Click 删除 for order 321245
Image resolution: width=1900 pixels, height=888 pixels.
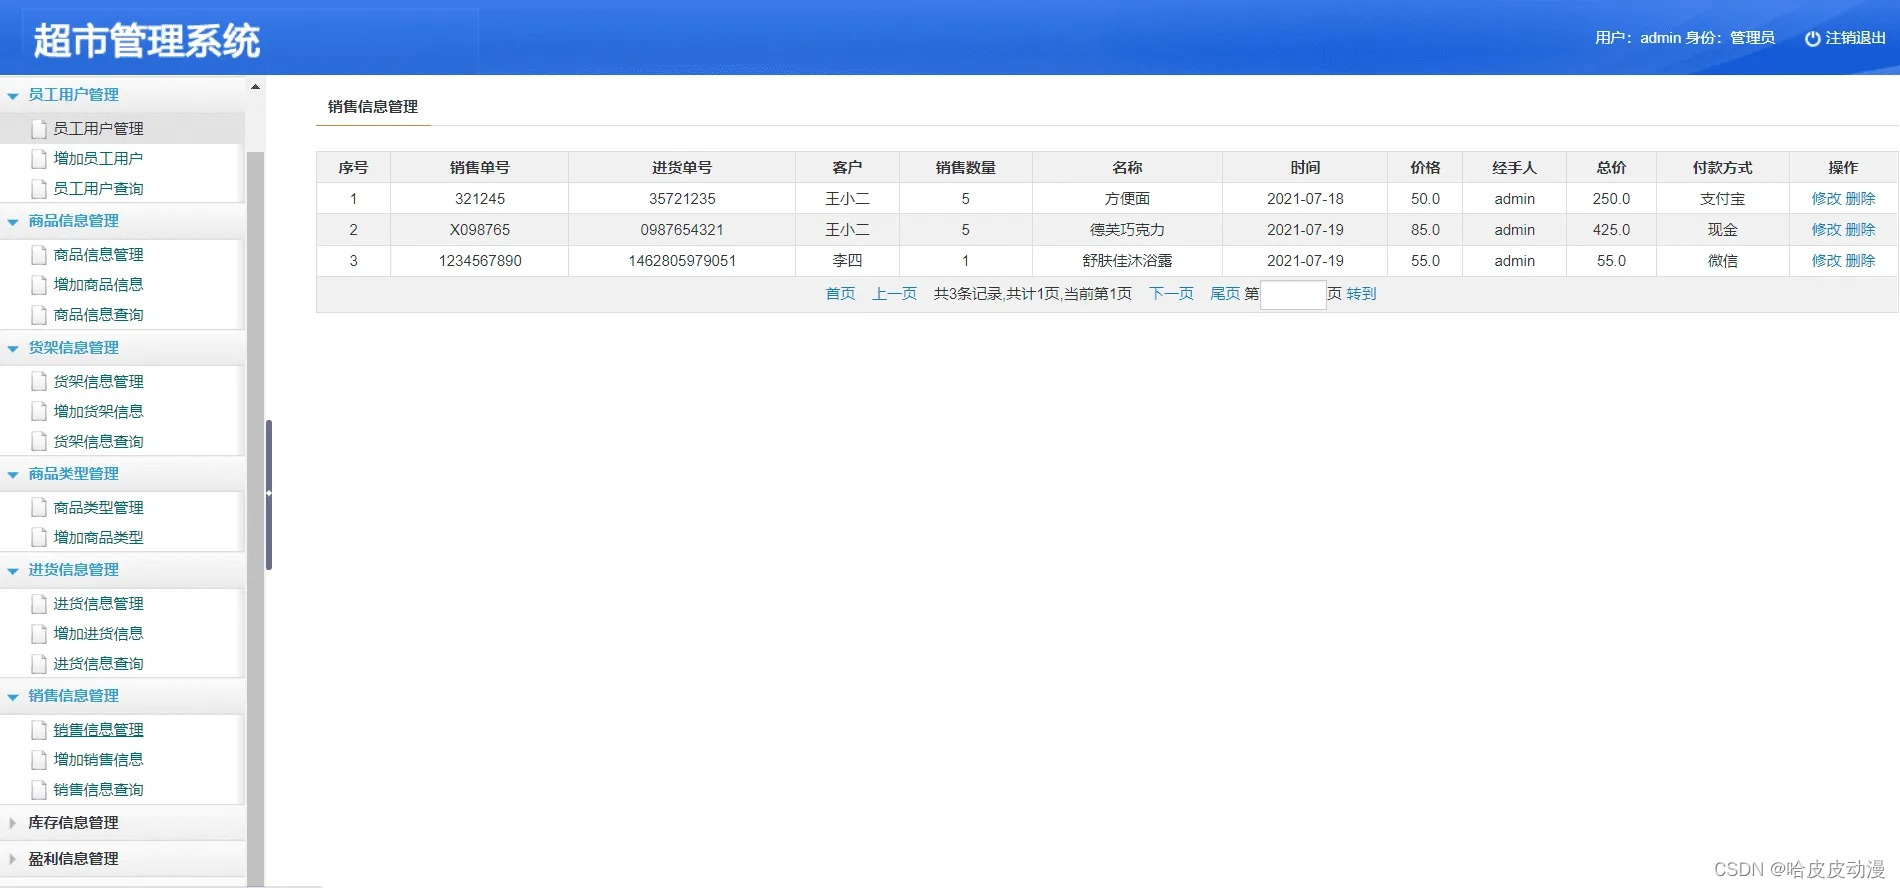pyautogui.click(x=1860, y=199)
